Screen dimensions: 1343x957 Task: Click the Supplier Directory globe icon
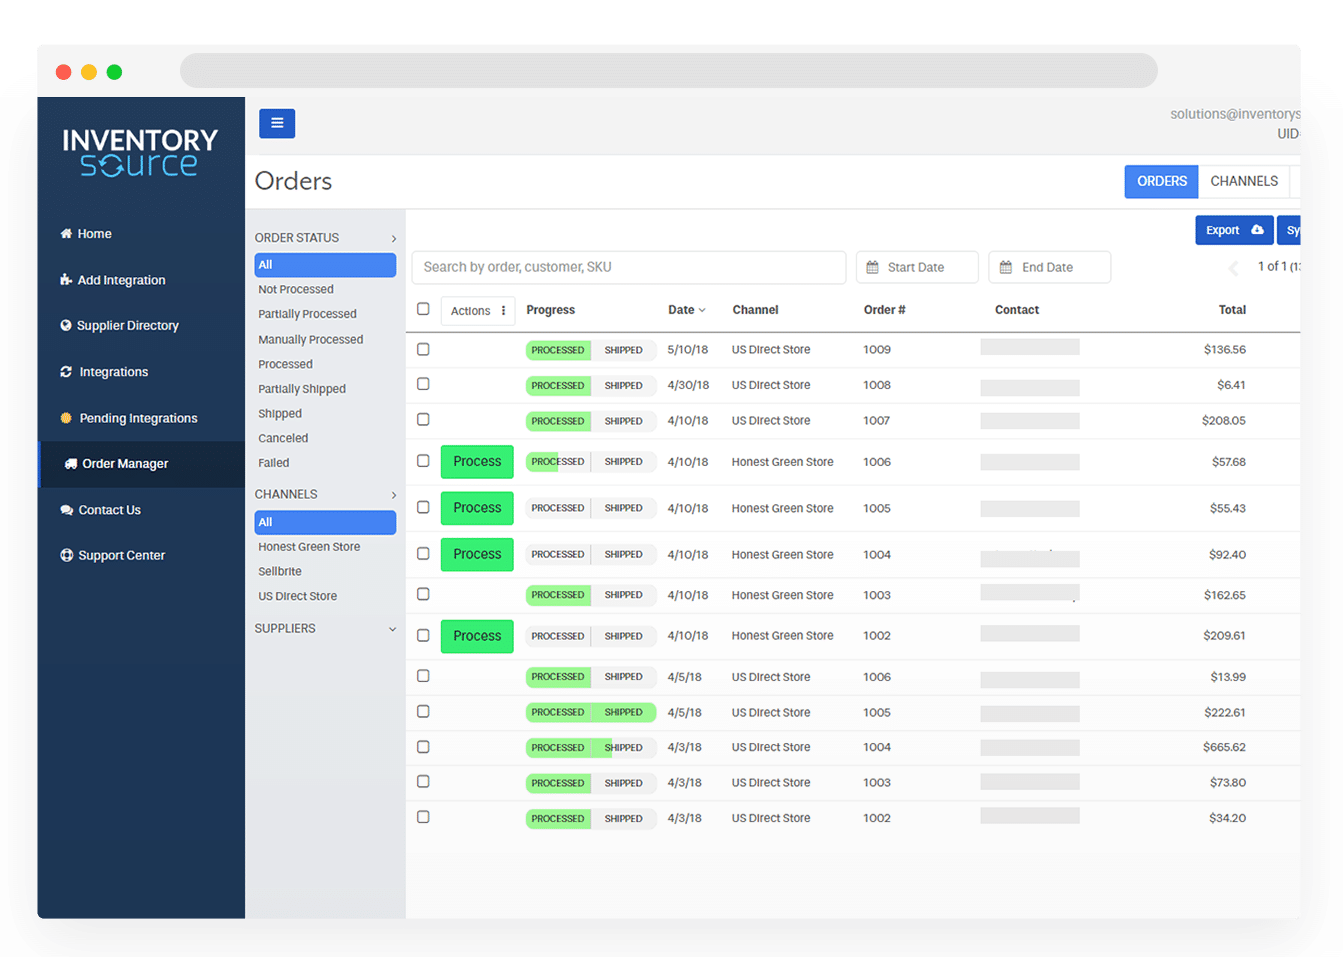tap(66, 326)
